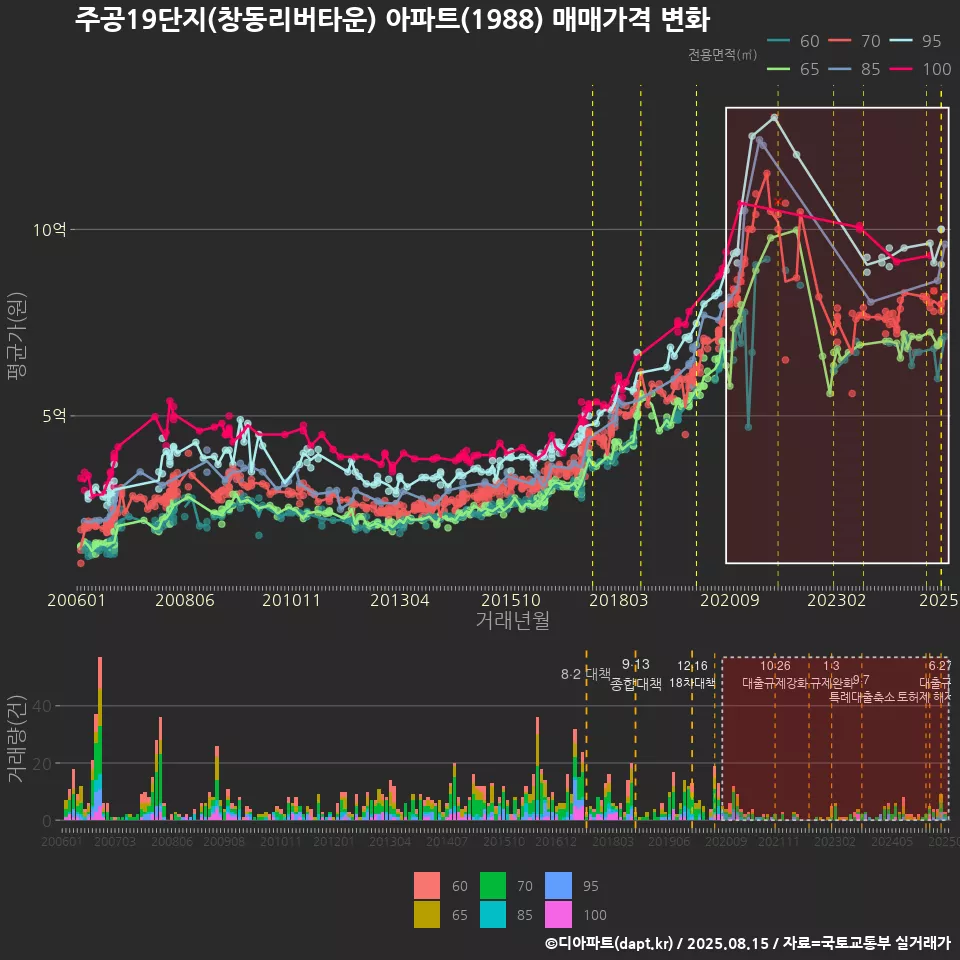Image resolution: width=960 pixels, height=960 pixels.
Task: Click the magenta 100 line entry in top legend
Action: point(920,69)
